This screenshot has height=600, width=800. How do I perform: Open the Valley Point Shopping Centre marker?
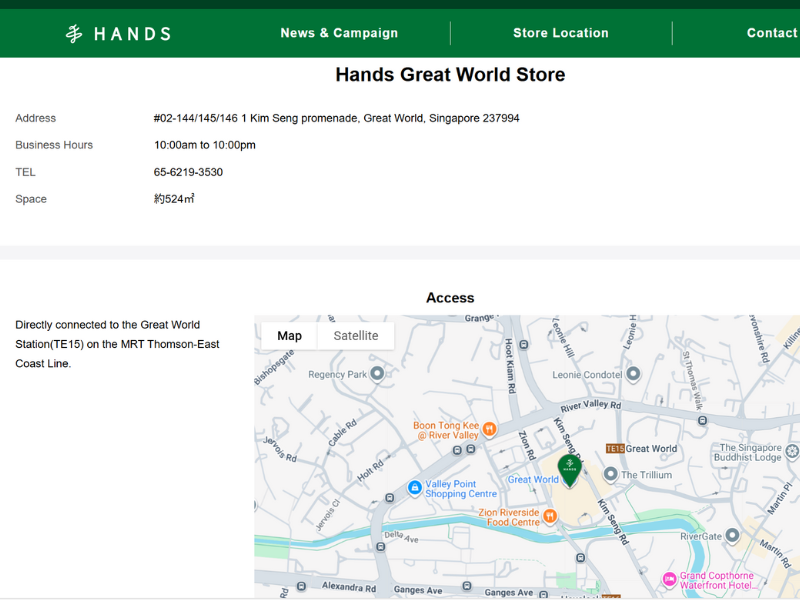point(414,488)
